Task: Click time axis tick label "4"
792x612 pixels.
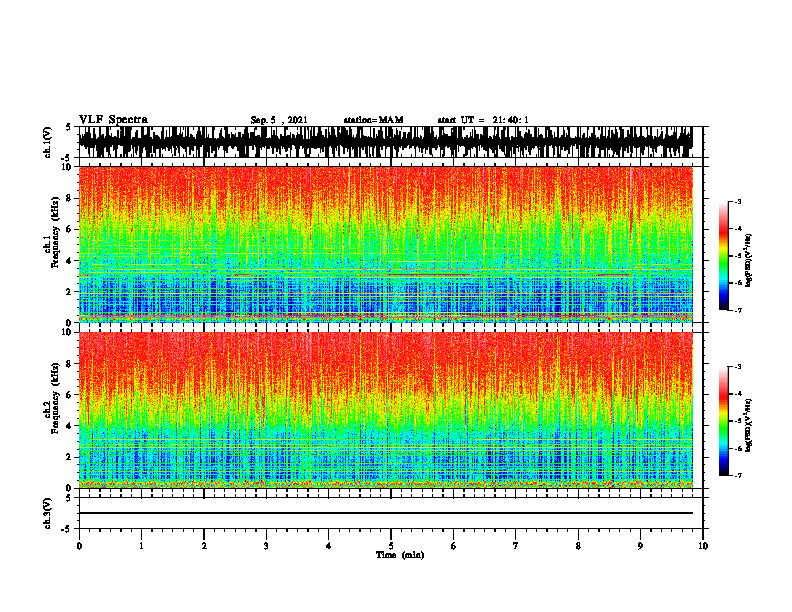Action: coord(329,546)
